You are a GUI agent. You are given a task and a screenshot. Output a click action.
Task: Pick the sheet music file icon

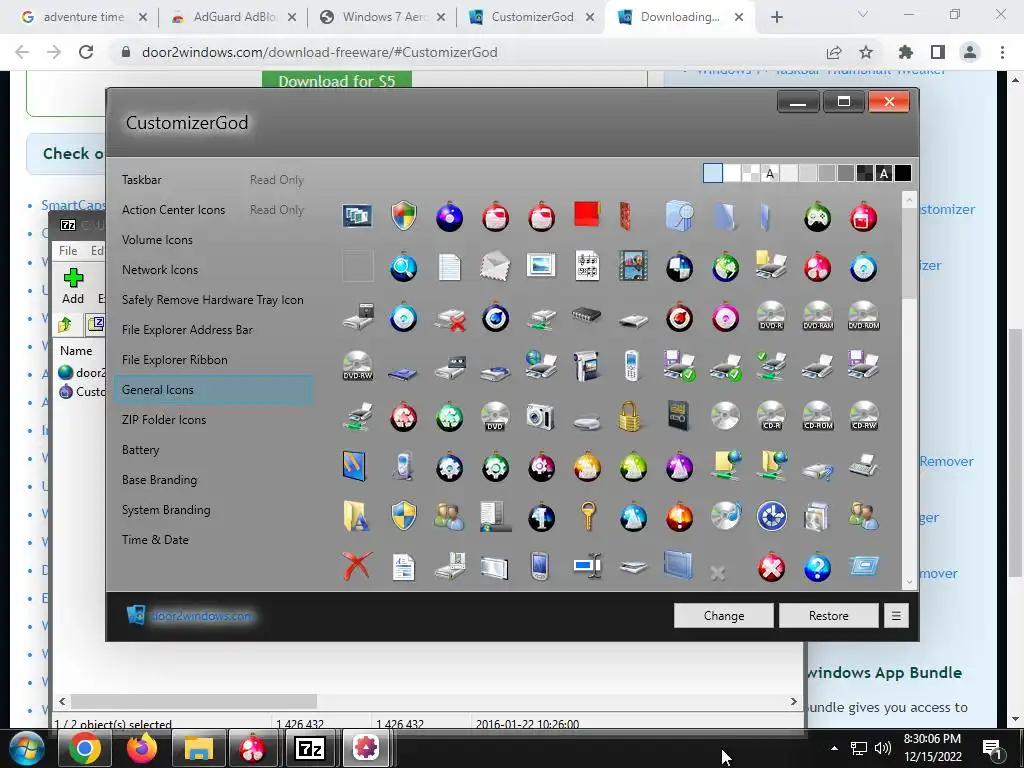586,267
